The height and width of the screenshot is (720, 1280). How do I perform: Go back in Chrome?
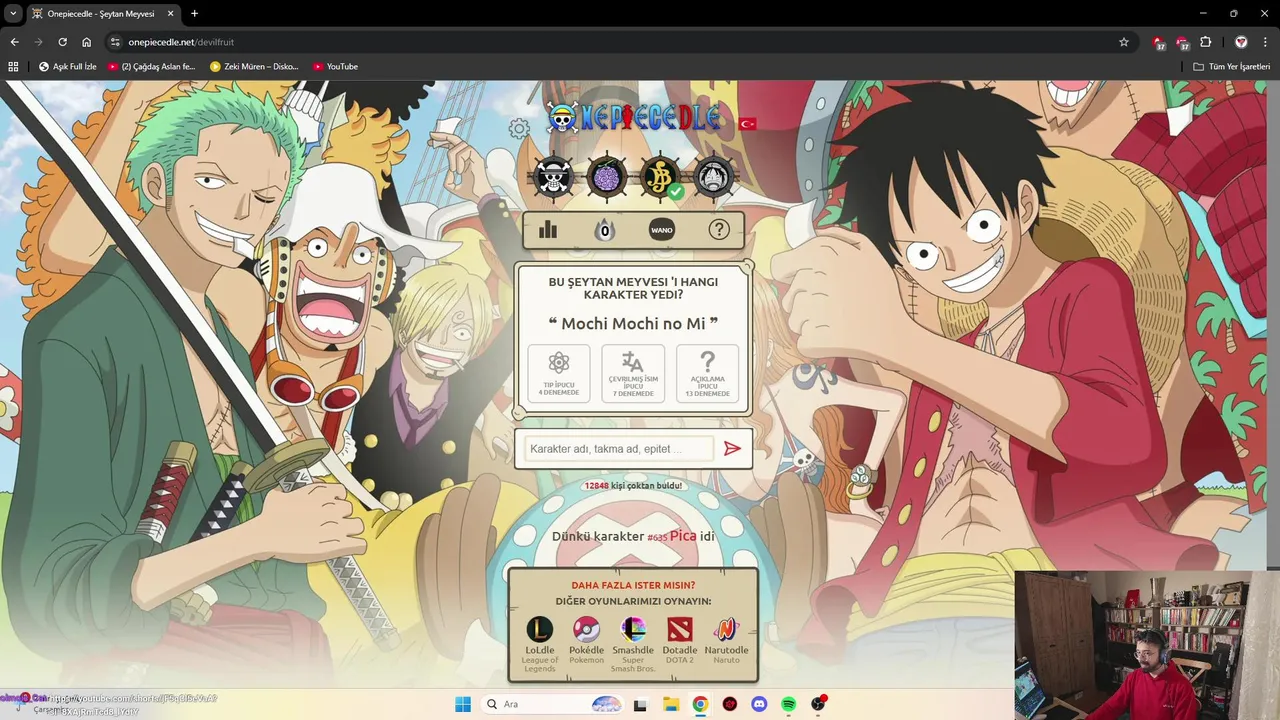[x=14, y=42]
